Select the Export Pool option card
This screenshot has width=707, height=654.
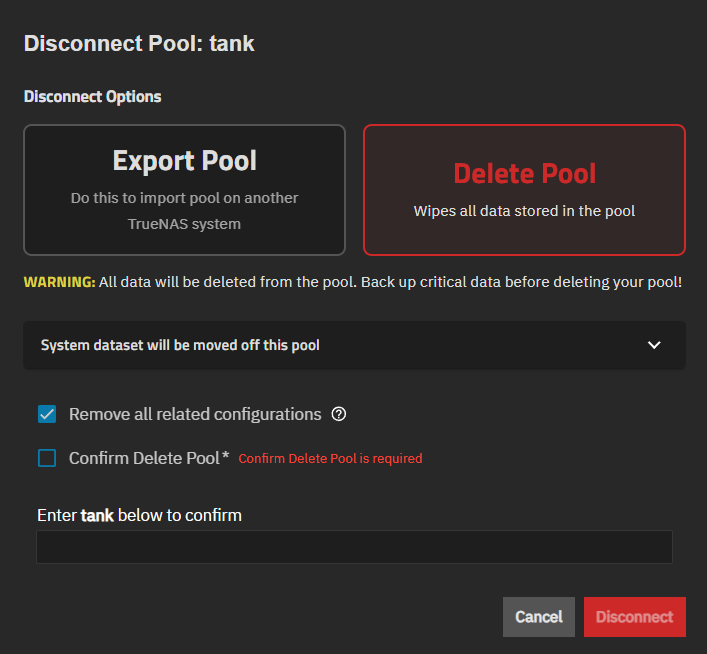click(x=184, y=190)
